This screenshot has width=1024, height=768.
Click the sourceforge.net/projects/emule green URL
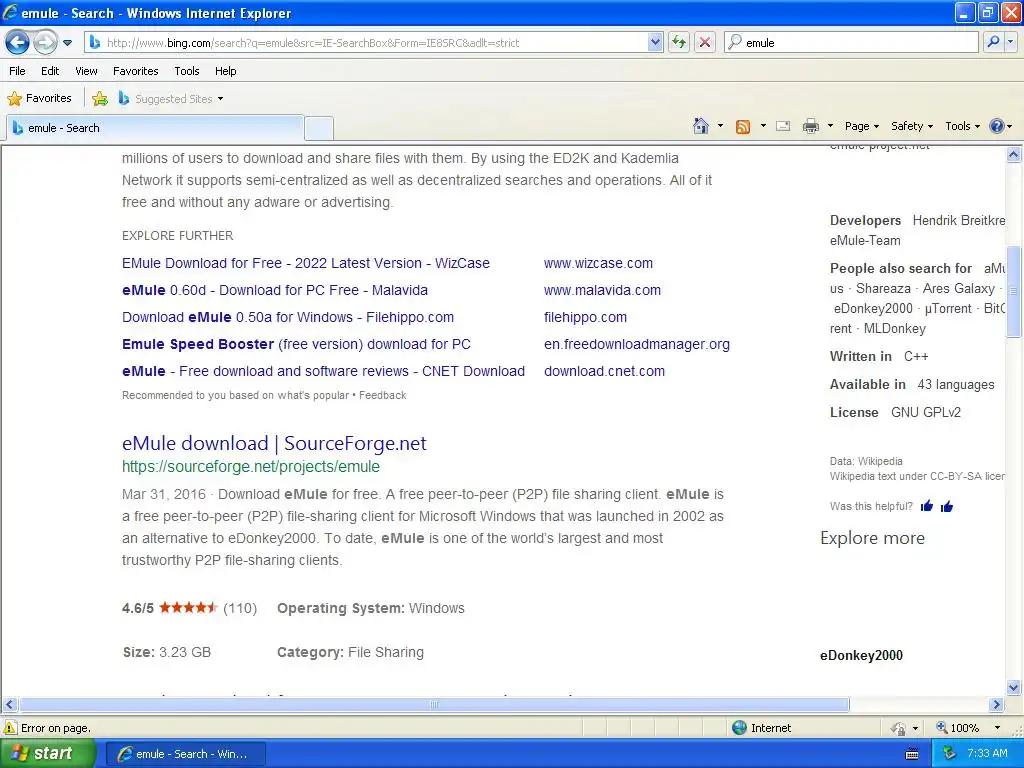click(251, 466)
